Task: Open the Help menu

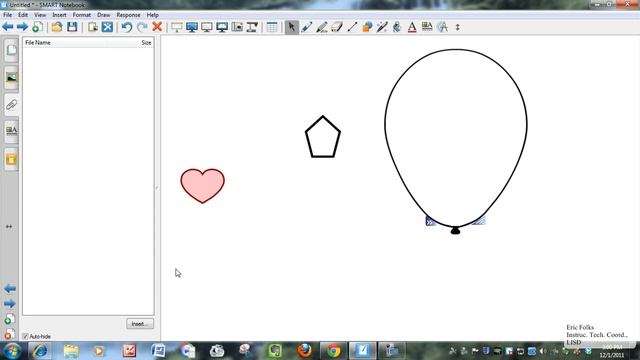Action: 153,15
